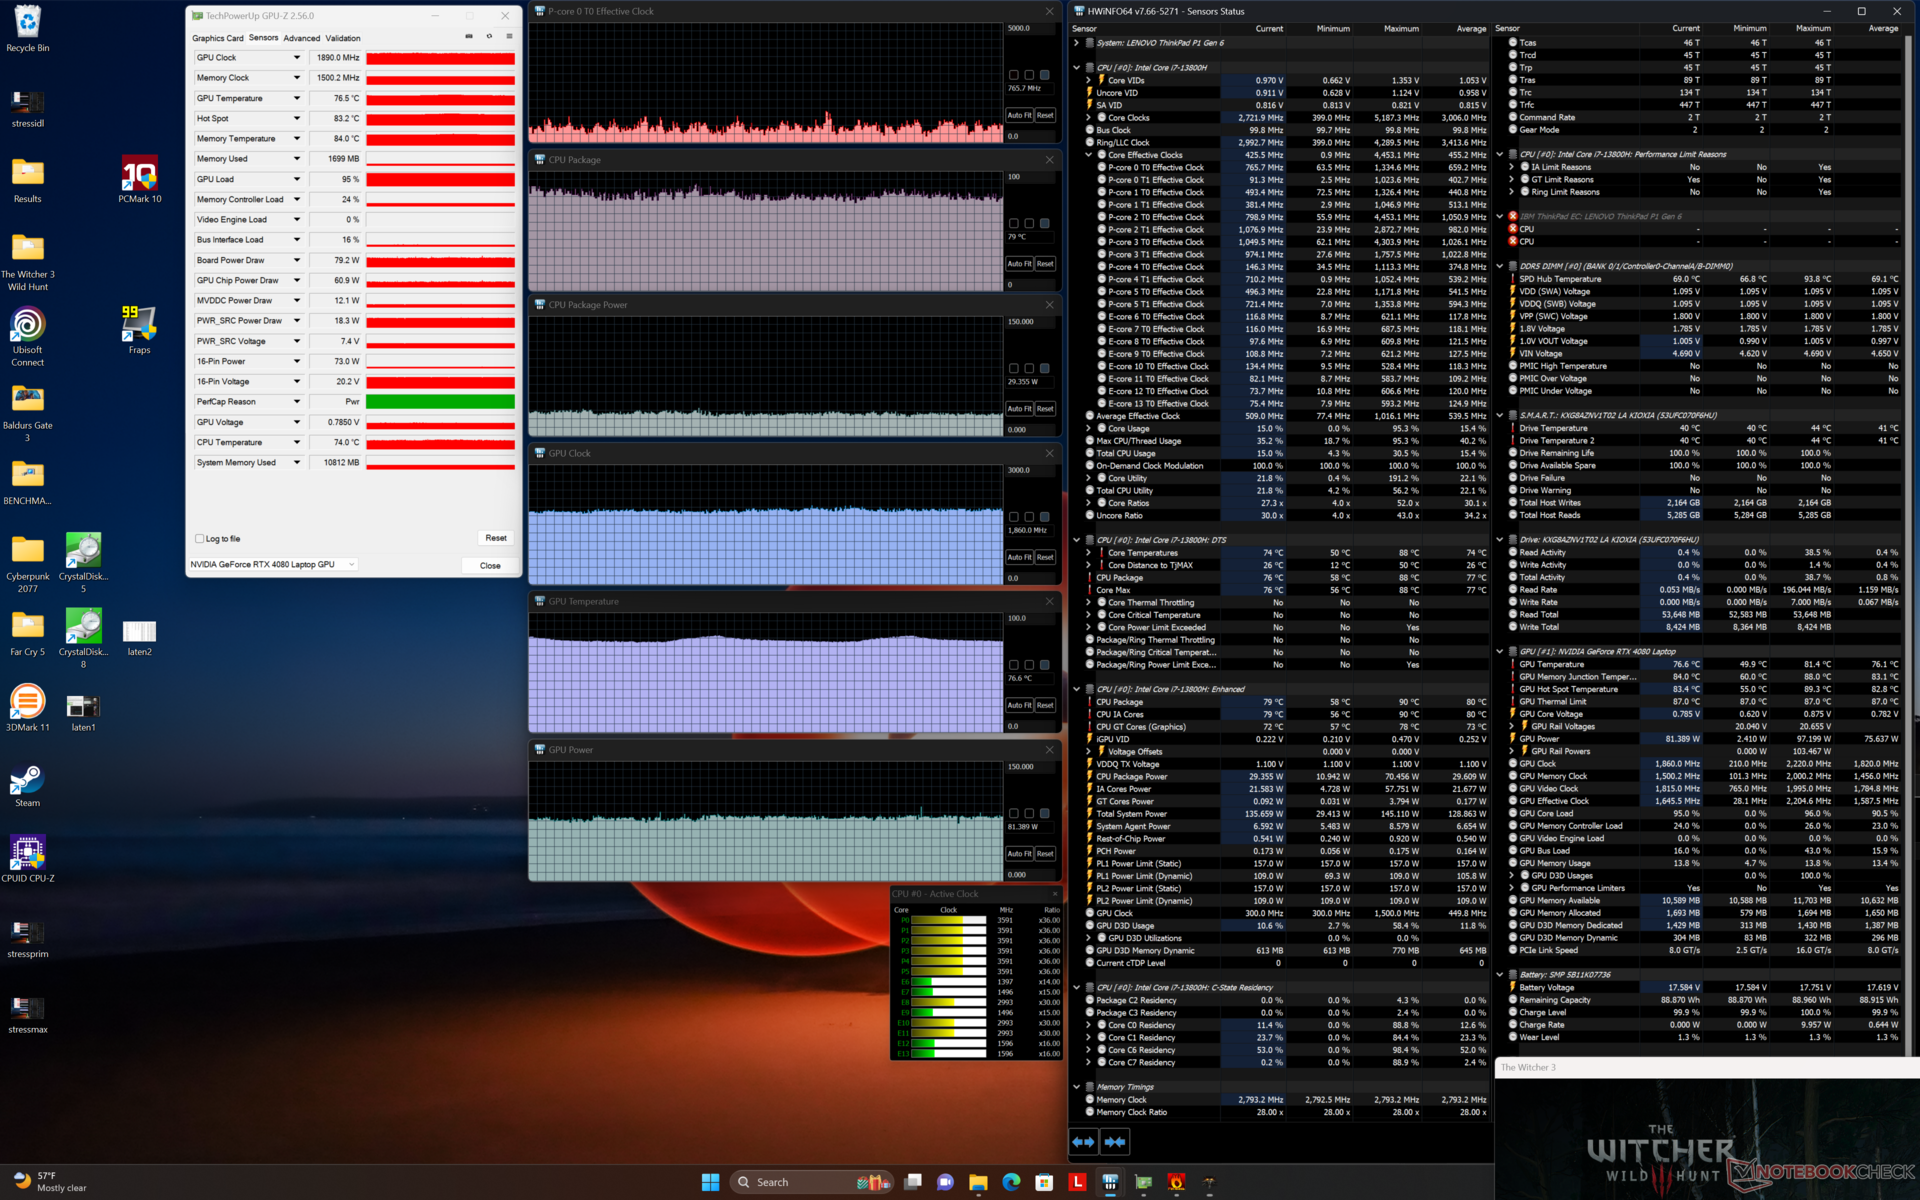The width and height of the screenshot is (1920, 1200).
Task: Select Ubisoft Connect desktop icon
Action: coord(28,337)
